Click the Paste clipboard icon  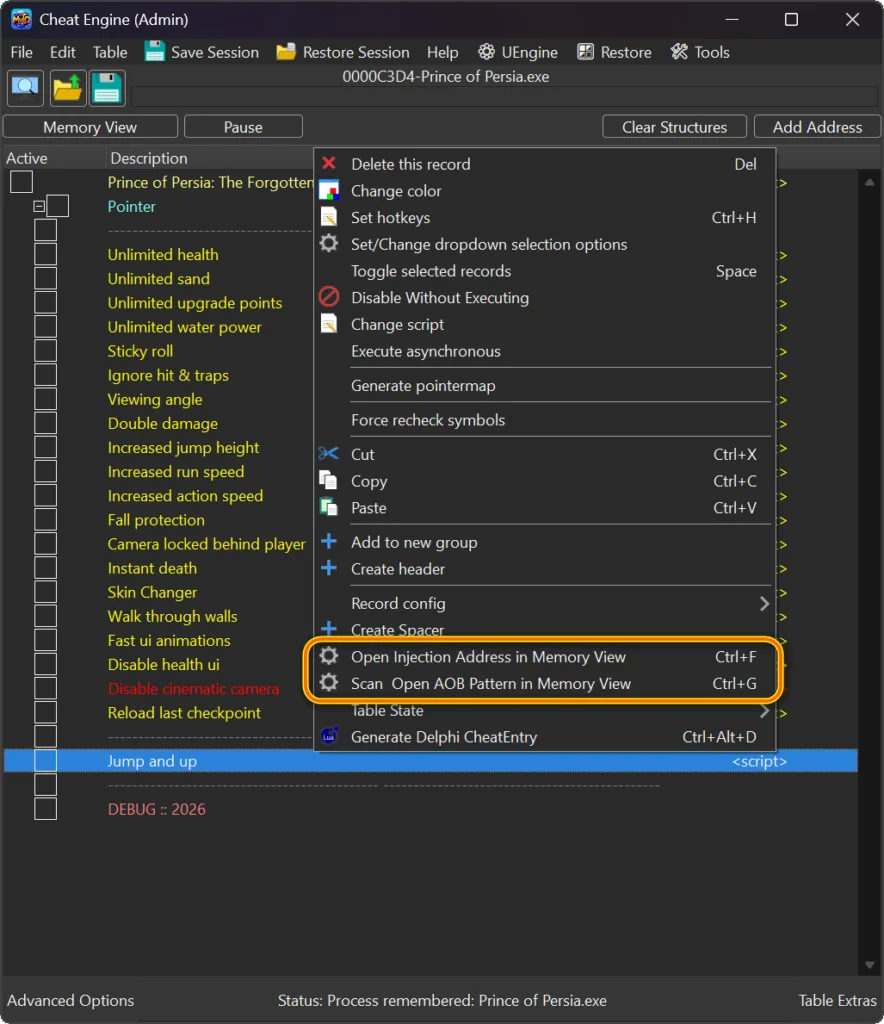[x=328, y=507]
